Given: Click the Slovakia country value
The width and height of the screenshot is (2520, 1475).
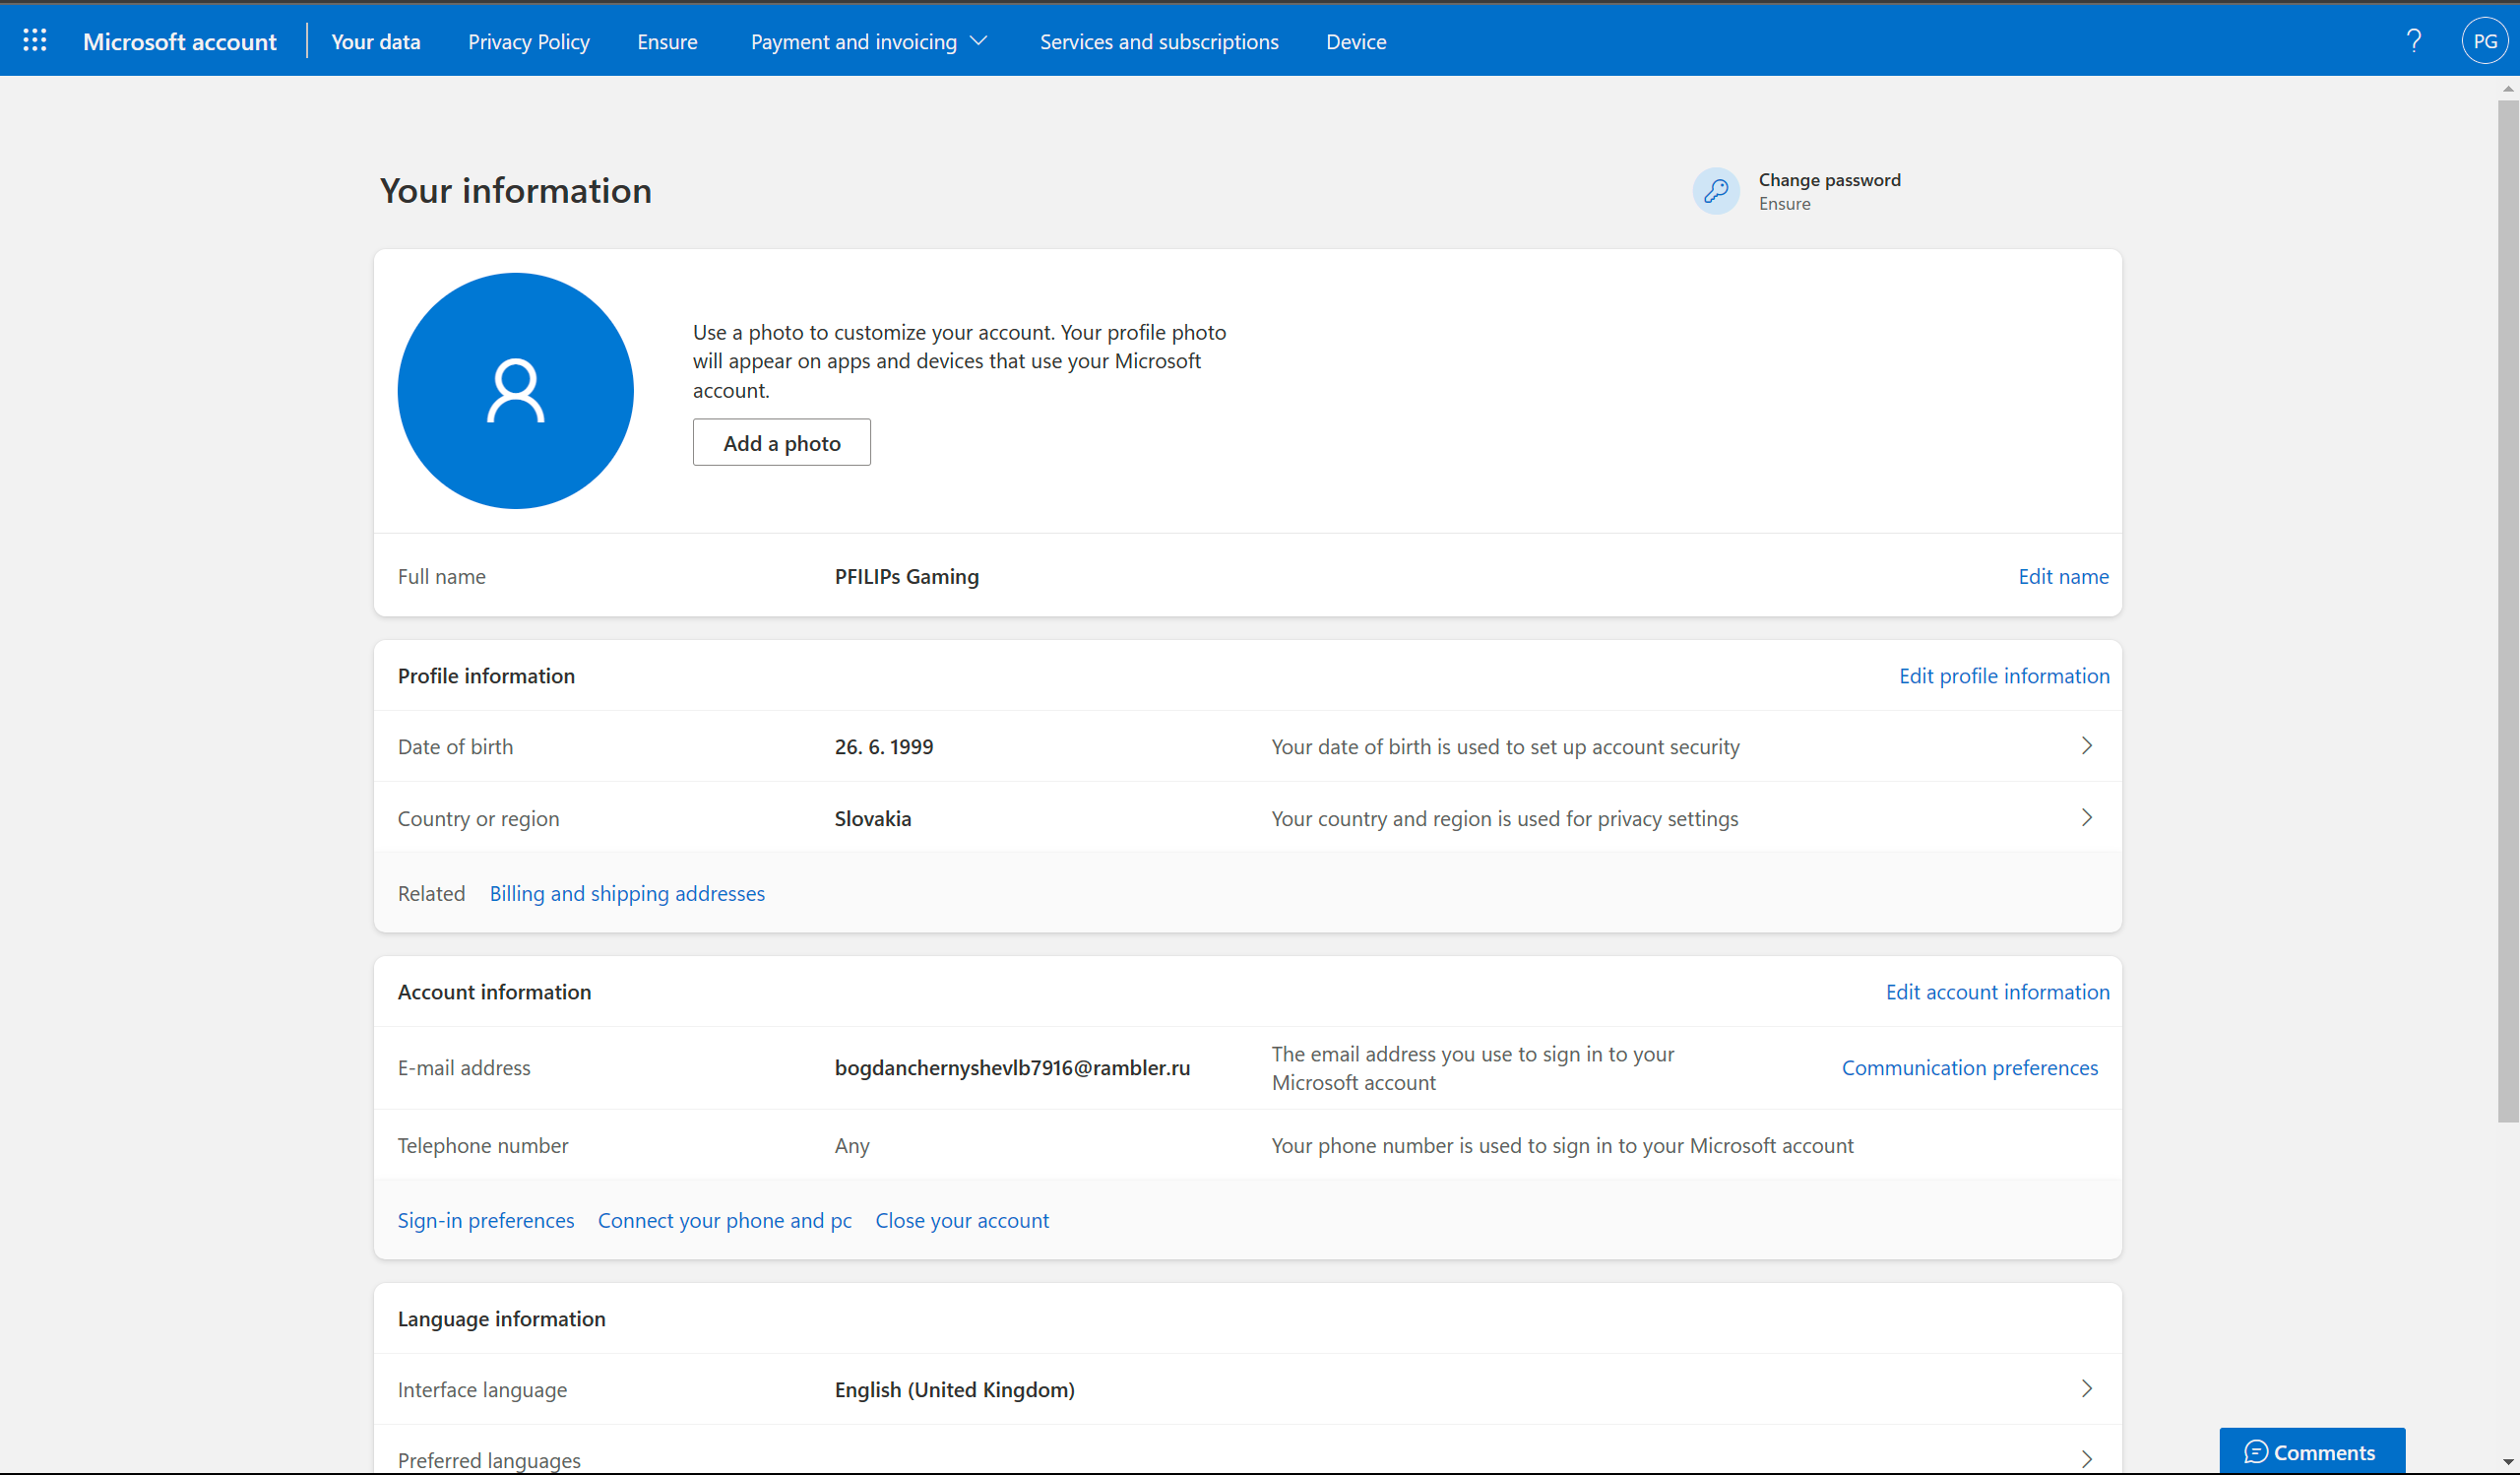Looking at the screenshot, I should tap(873, 819).
